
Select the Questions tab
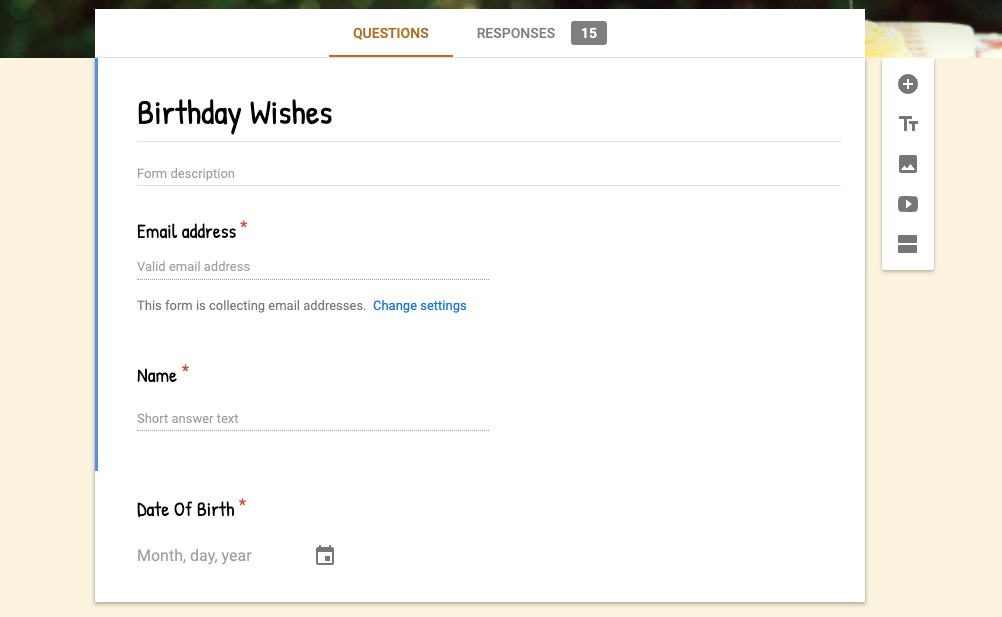coord(390,33)
